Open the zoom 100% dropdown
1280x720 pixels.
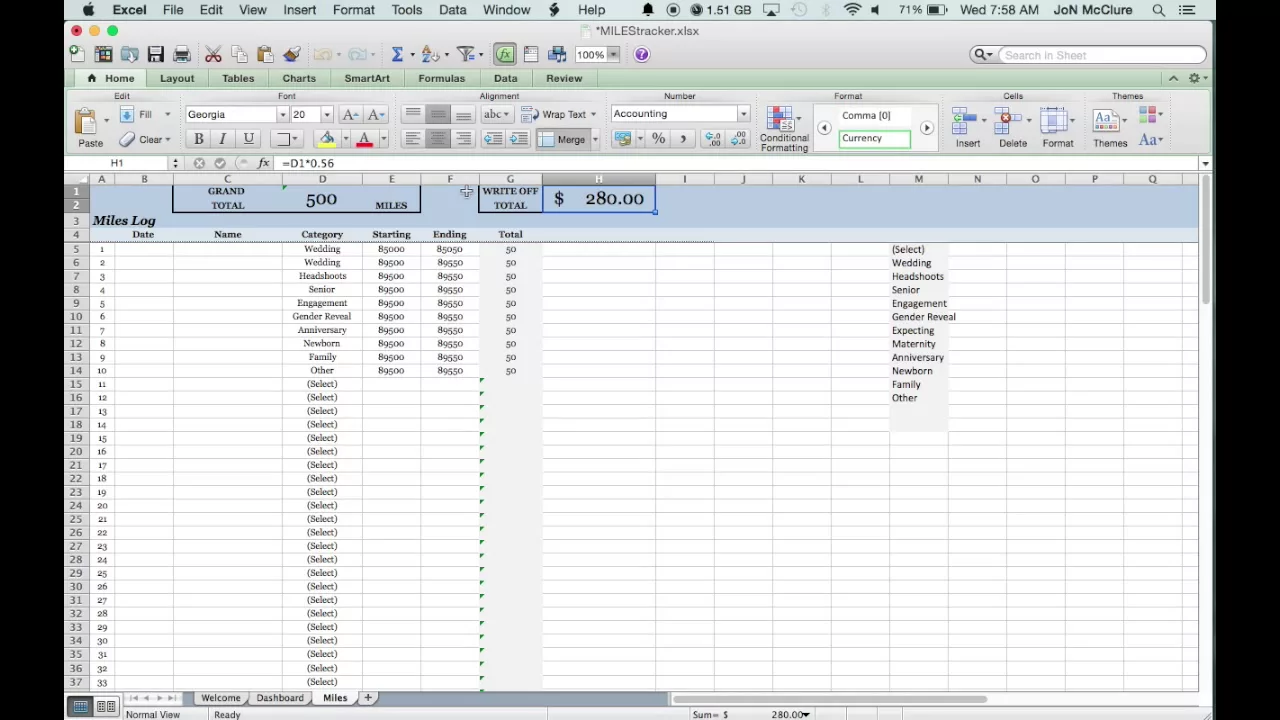(614, 54)
